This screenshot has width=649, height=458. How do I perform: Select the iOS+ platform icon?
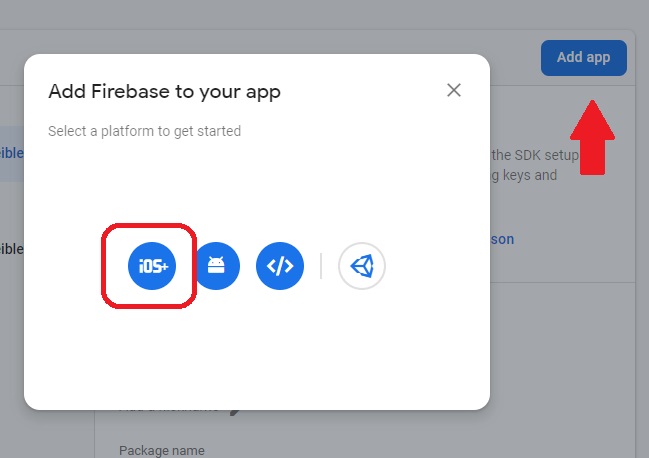click(x=152, y=266)
